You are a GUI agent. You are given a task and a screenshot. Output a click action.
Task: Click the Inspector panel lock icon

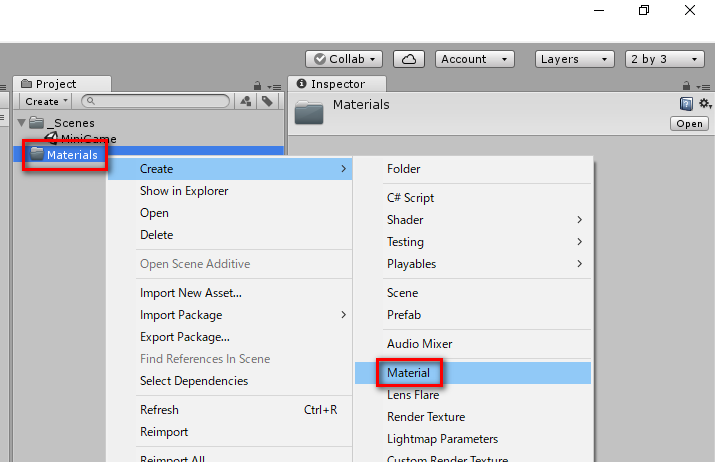[686, 86]
